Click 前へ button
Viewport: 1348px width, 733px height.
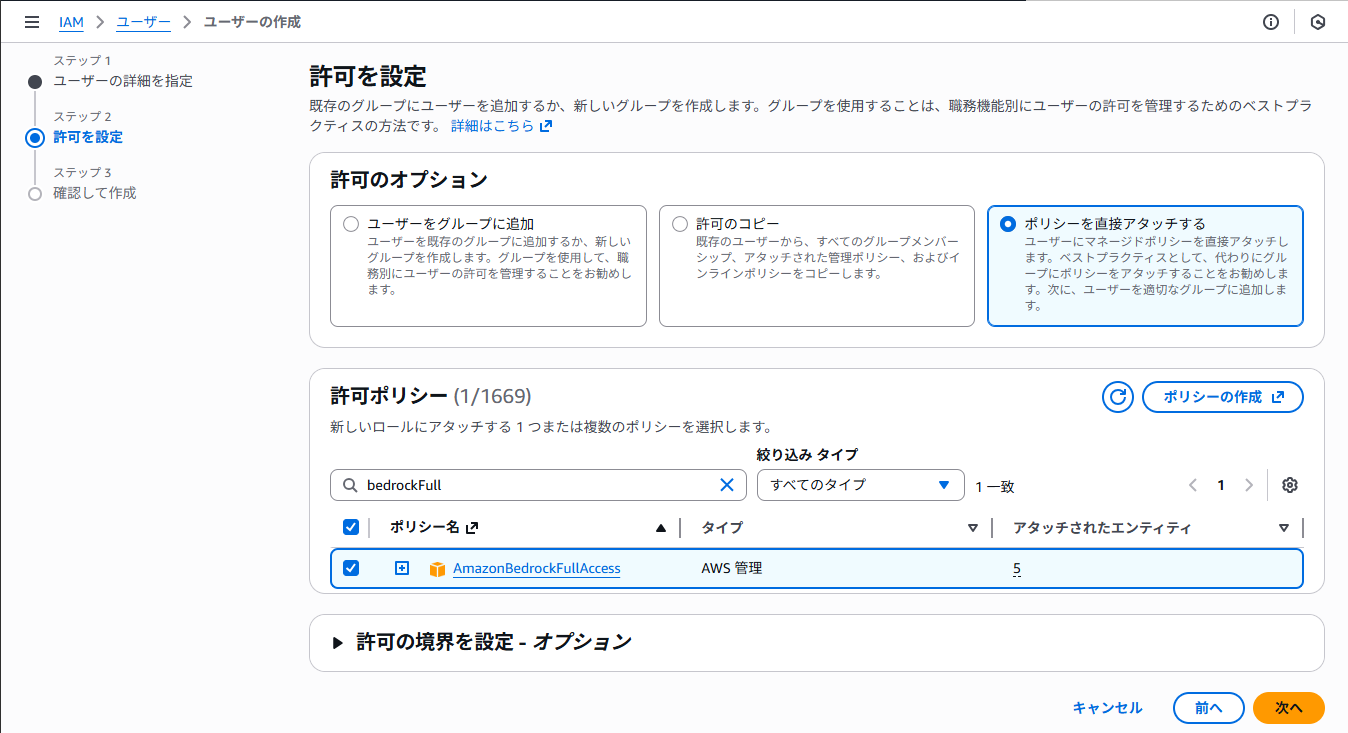point(1209,708)
